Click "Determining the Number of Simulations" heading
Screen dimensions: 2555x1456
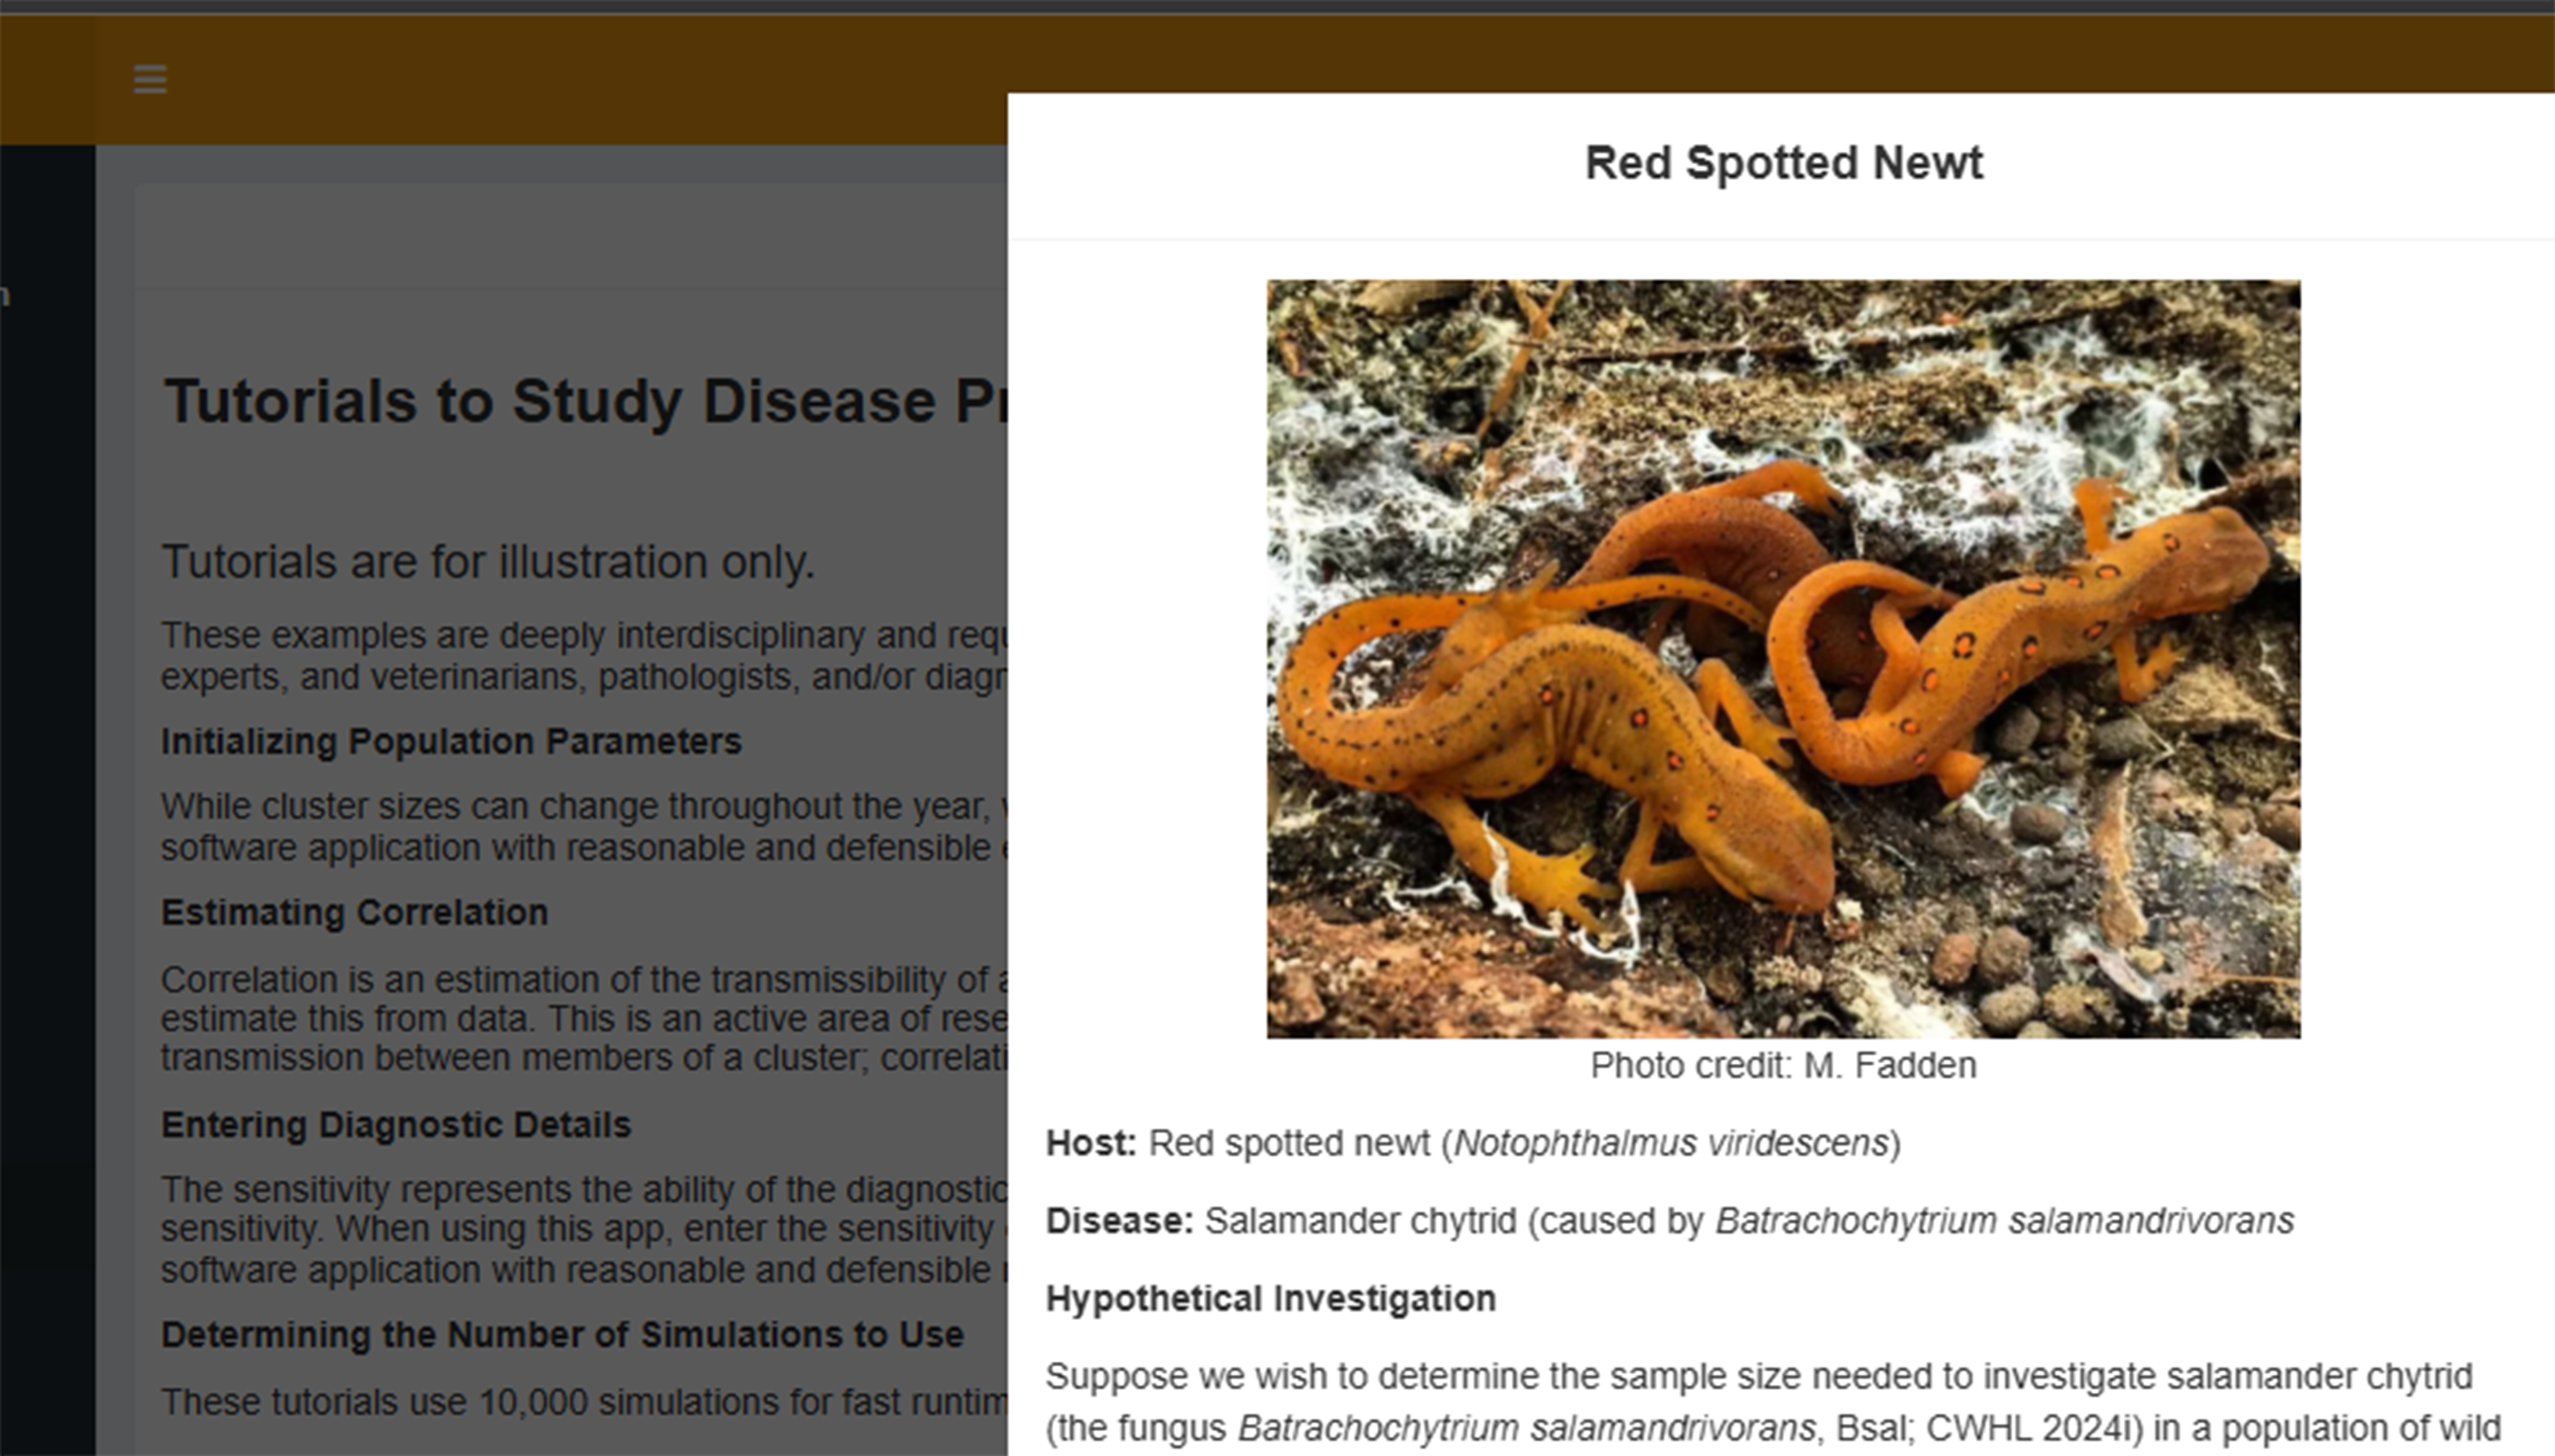coord(562,1335)
